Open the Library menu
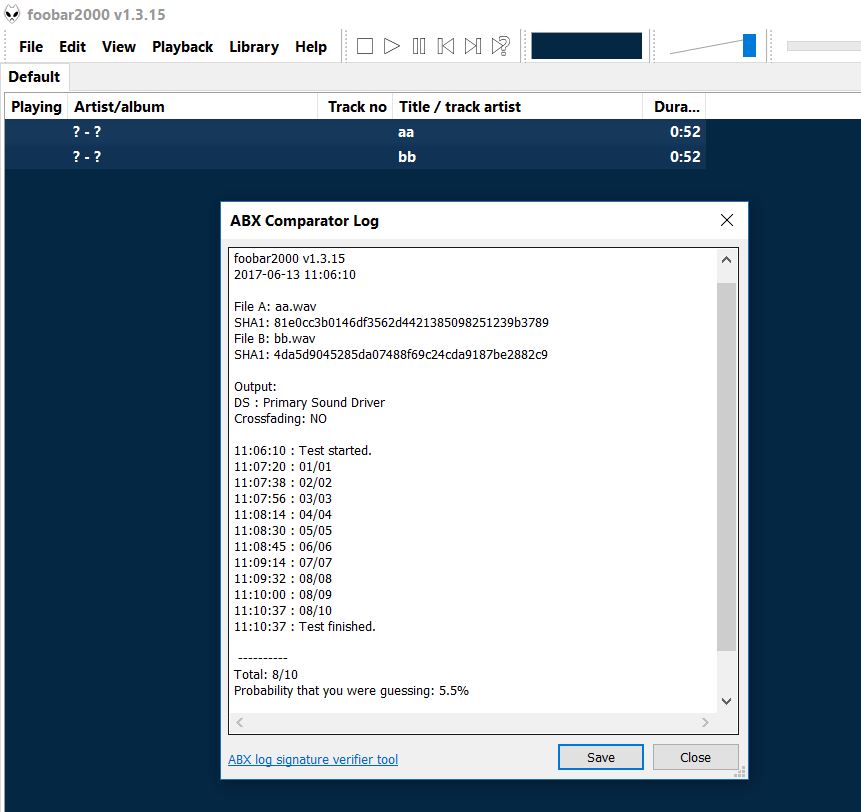This screenshot has height=812, width=861. [254, 47]
